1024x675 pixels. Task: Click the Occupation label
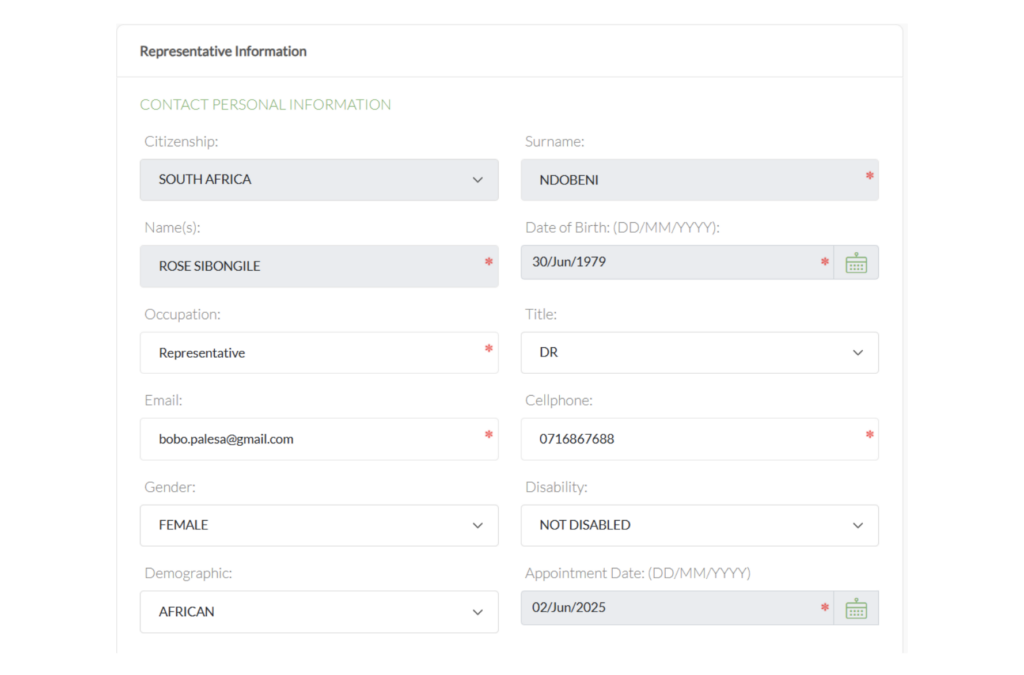[x=182, y=315]
